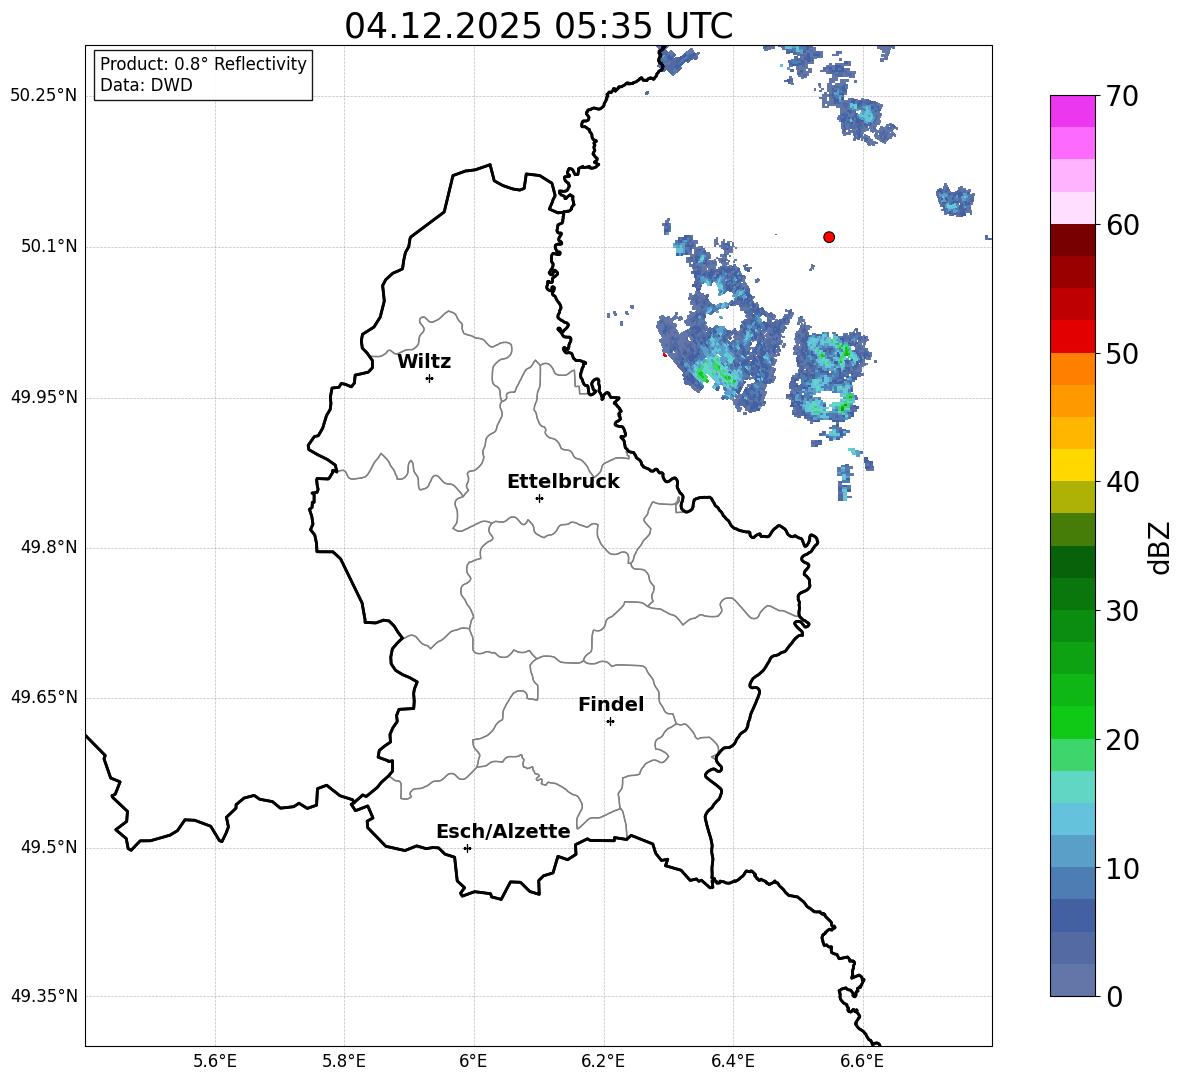This screenshot has height=1081, width=1184.
Task: Click the title 04.12.2025 05:35 UTC
Action: (538, 26)
